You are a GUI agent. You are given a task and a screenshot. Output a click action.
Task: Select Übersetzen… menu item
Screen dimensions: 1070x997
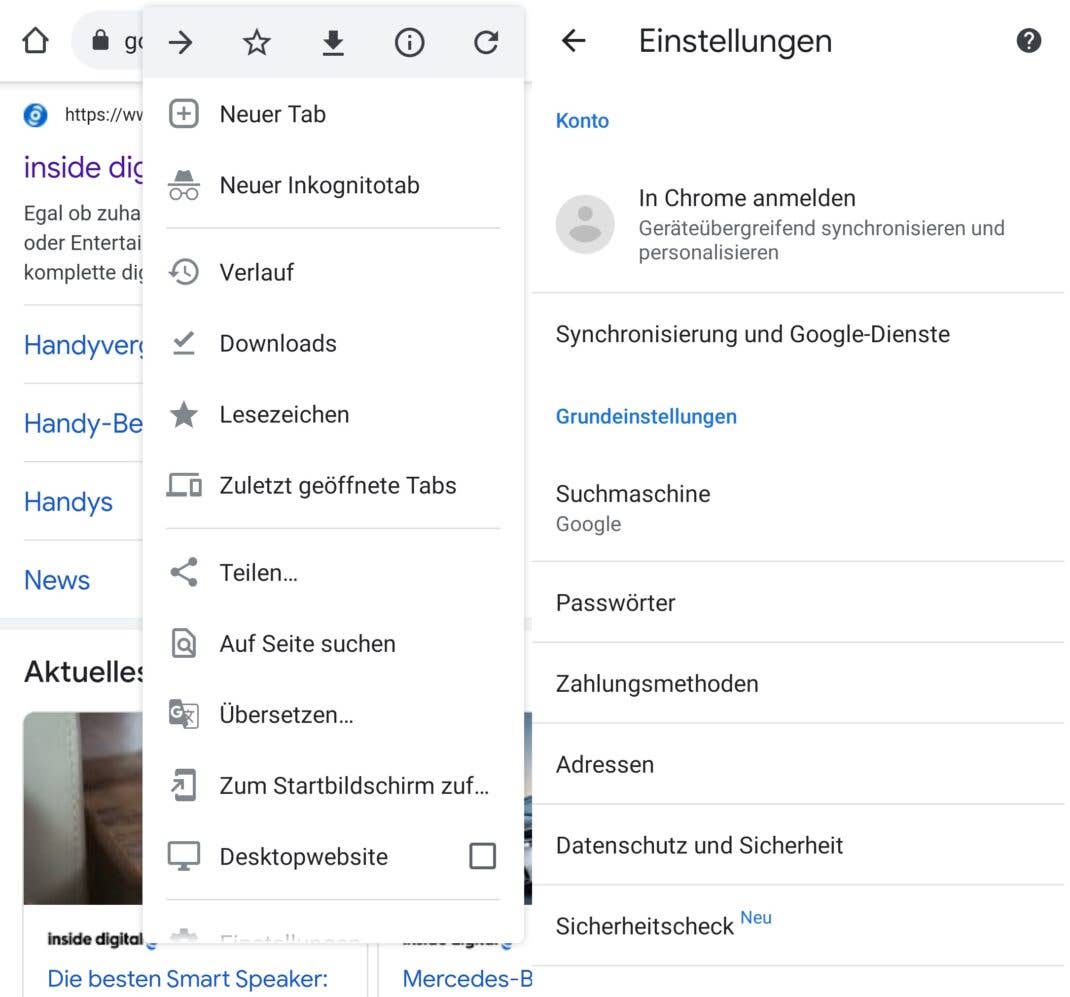[286, 715]
